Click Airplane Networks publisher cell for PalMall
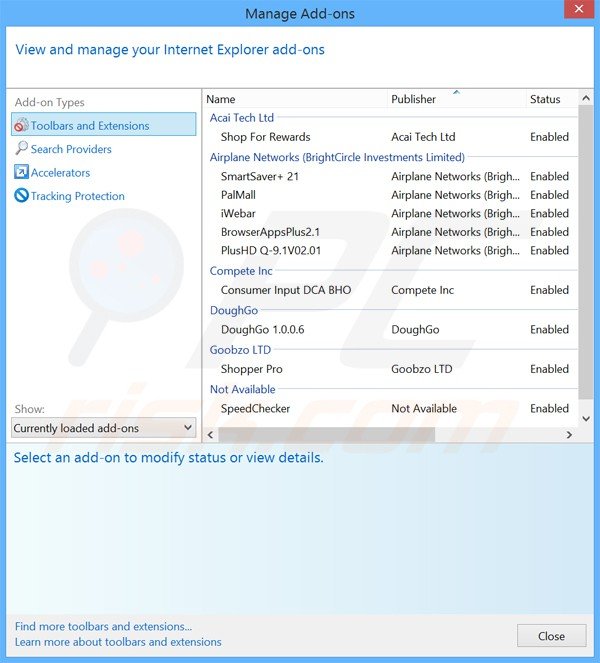 click(x=455, y=195)
